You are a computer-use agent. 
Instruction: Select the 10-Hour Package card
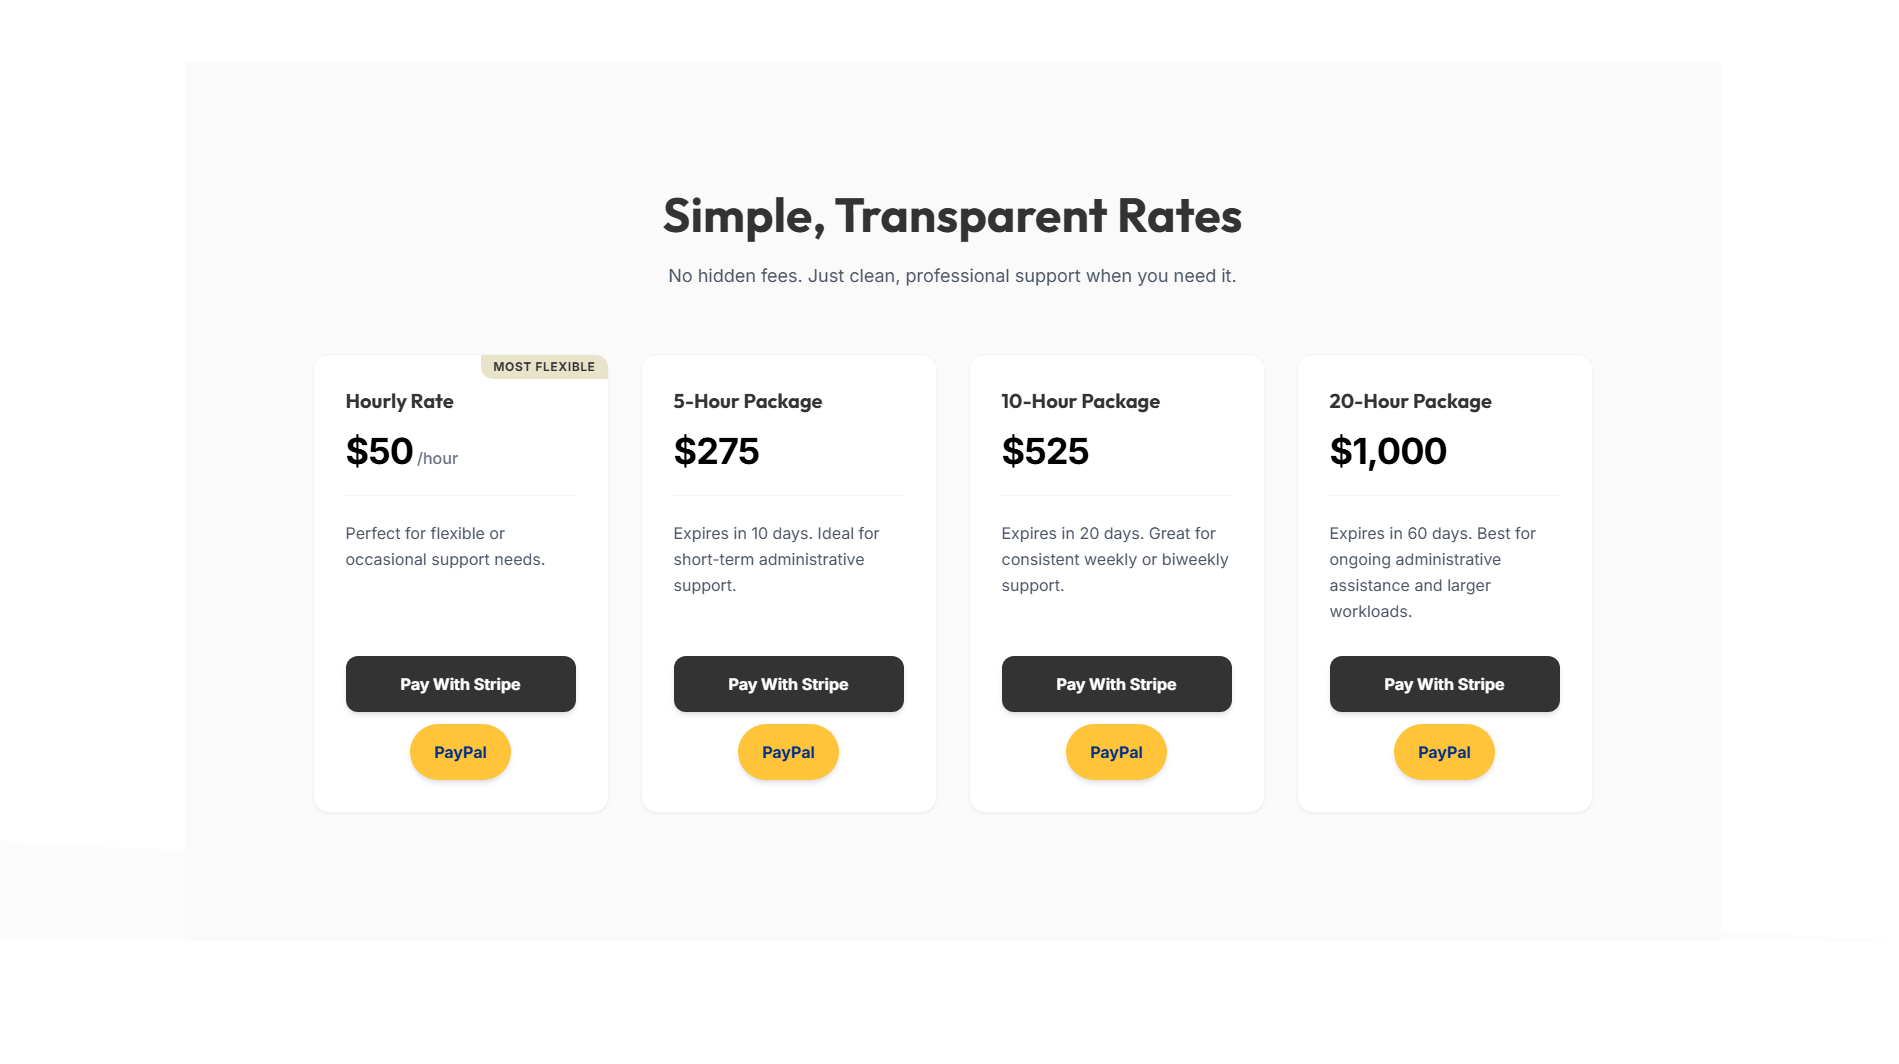pyautogui.click(x=1116, y=580)
